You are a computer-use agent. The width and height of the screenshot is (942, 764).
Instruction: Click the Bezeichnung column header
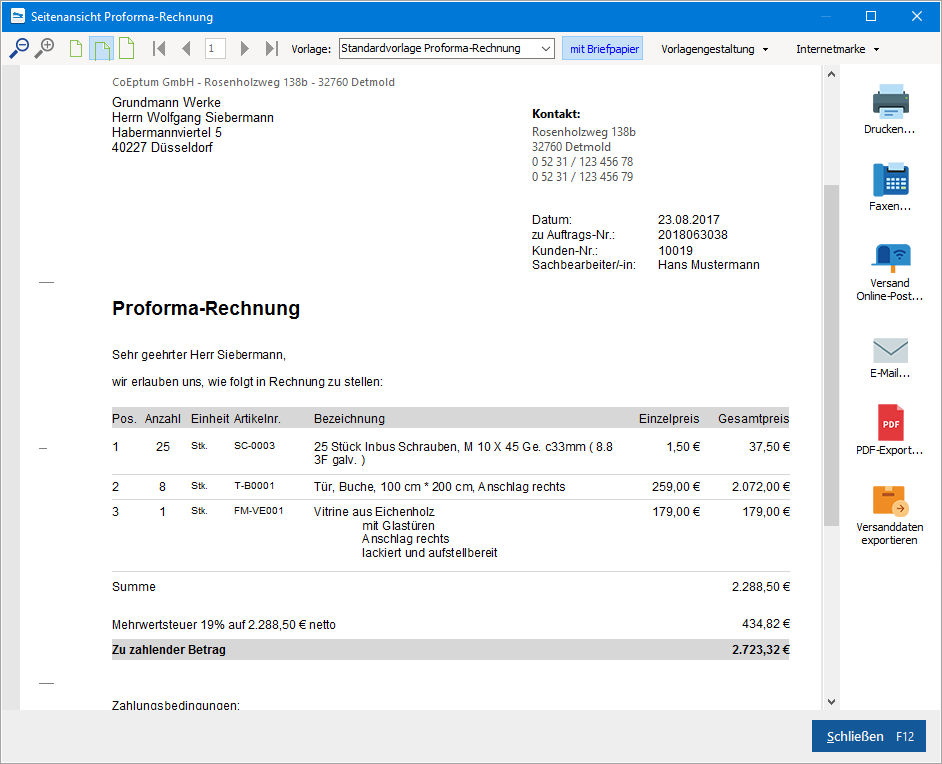pos(349,419)
